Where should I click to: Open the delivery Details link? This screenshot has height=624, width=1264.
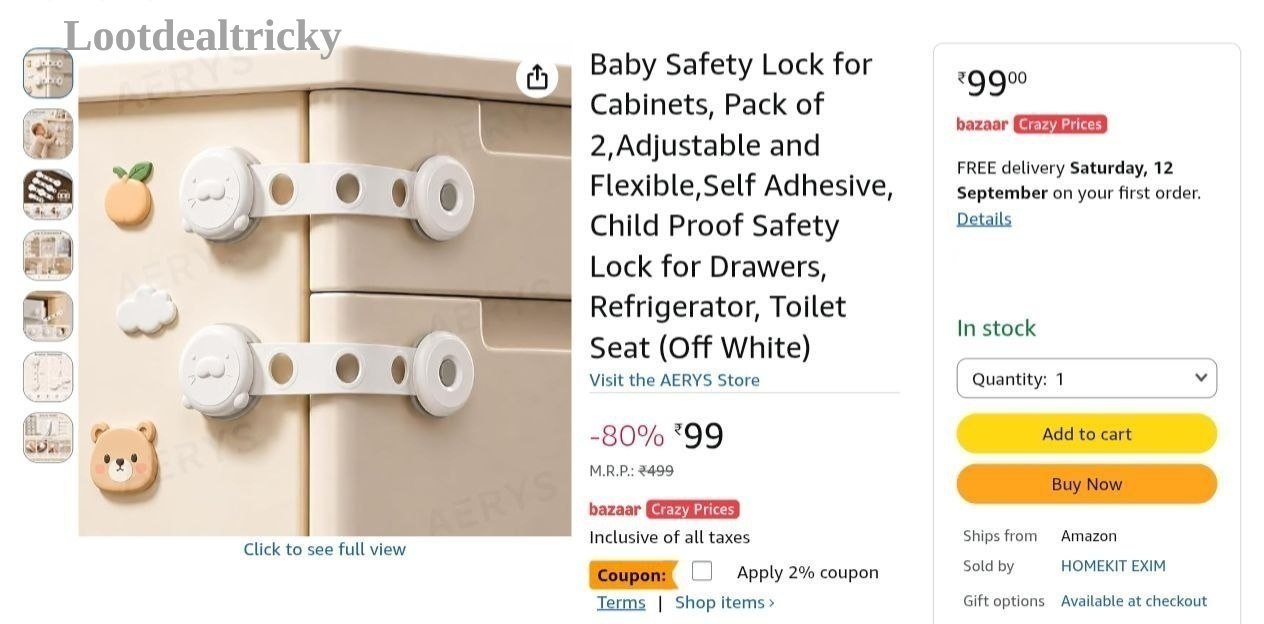[984, 219]
